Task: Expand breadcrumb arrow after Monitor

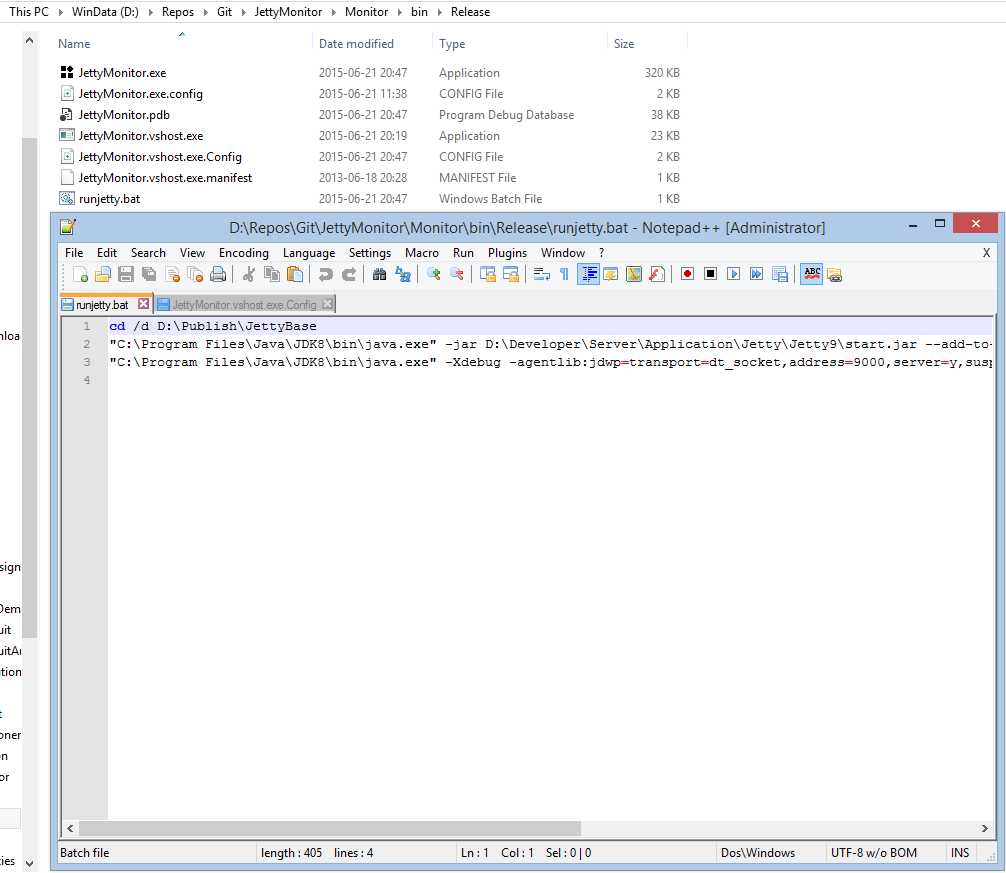Action: pos(399,12)
